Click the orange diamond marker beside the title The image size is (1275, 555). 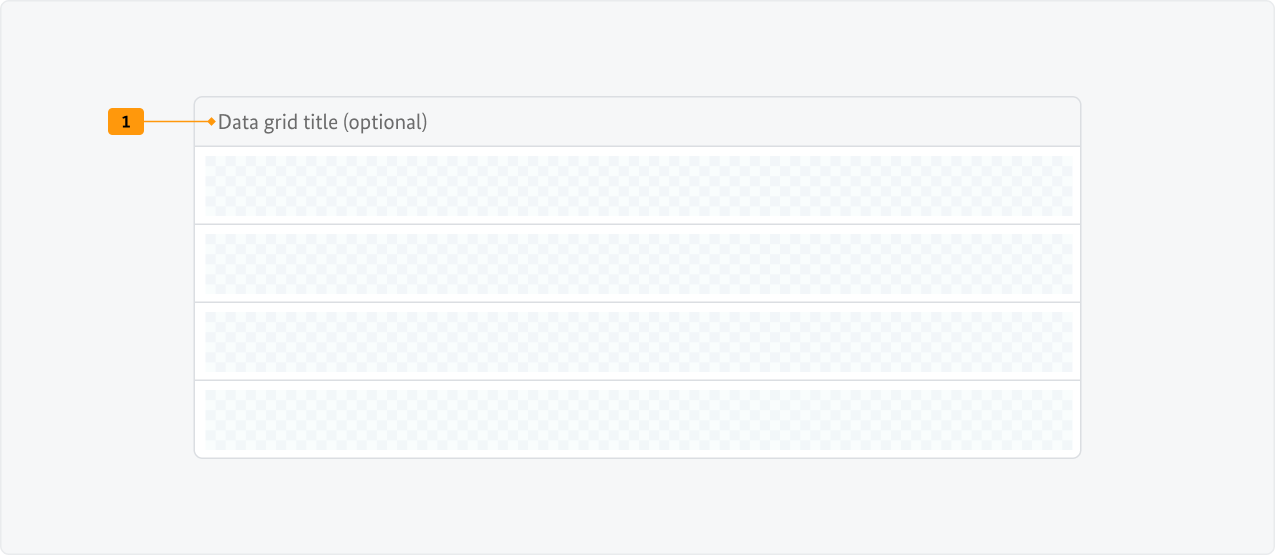(x=212, y=122)
